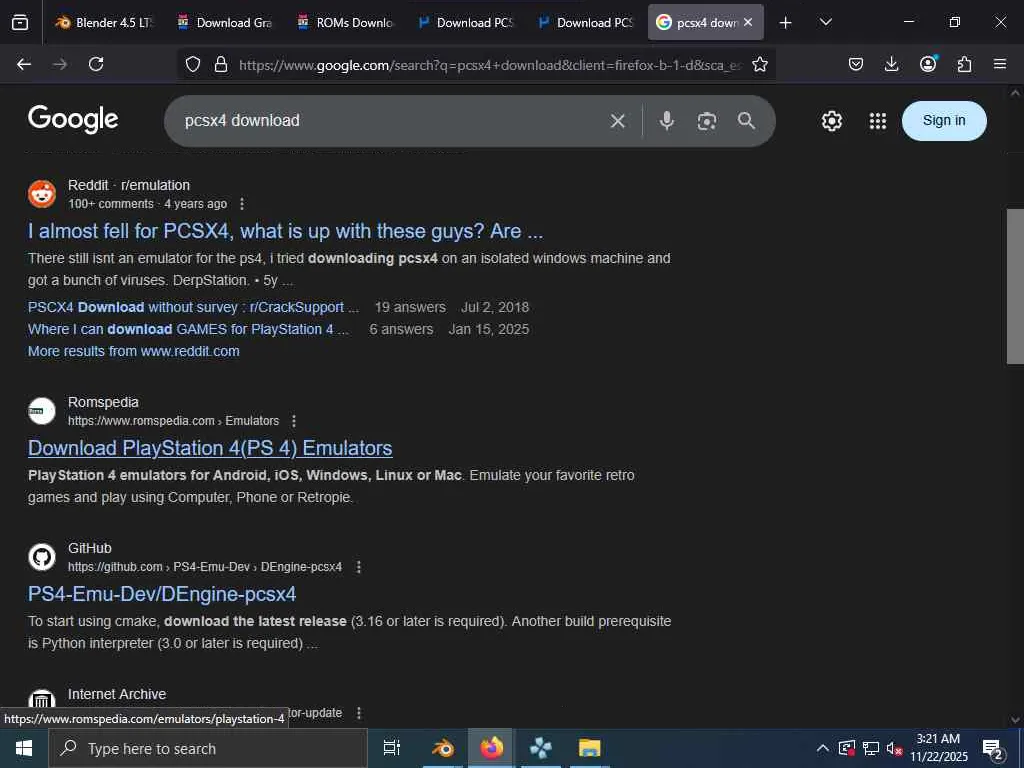The width and height of the screenshot is (1024, 768).
Task: Show hidden system tray icons
Action: 823,748
